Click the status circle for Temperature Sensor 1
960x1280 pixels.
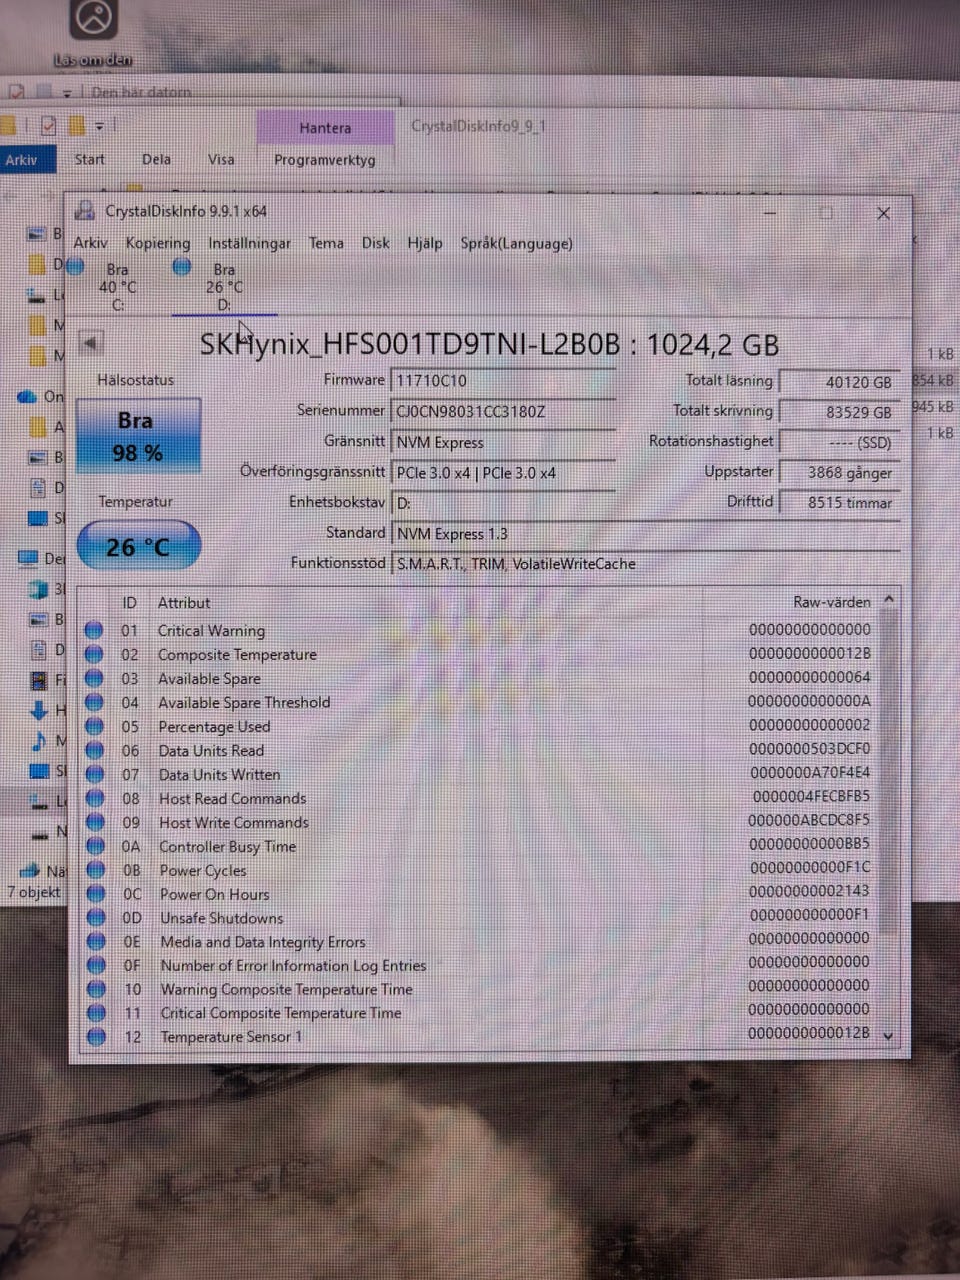point(96,1036)
